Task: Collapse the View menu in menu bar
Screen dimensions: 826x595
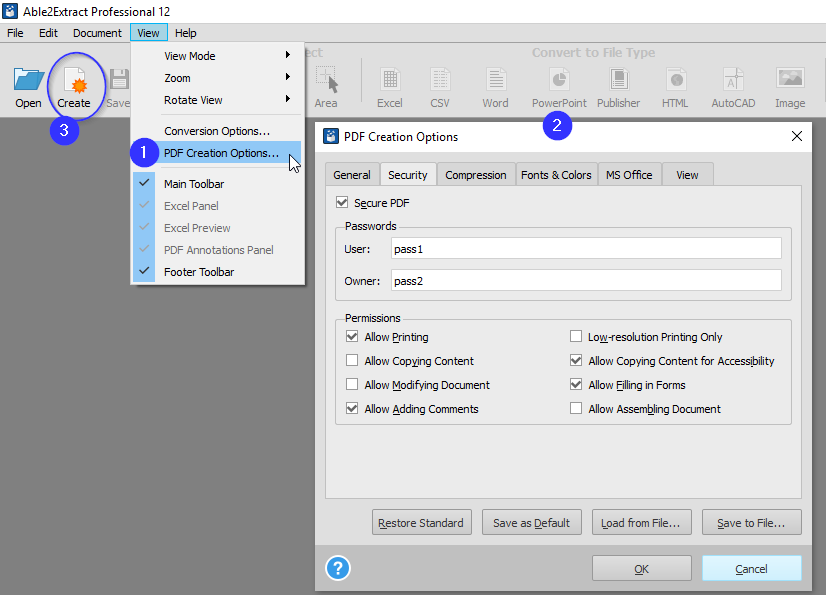Action: point(149,33)
